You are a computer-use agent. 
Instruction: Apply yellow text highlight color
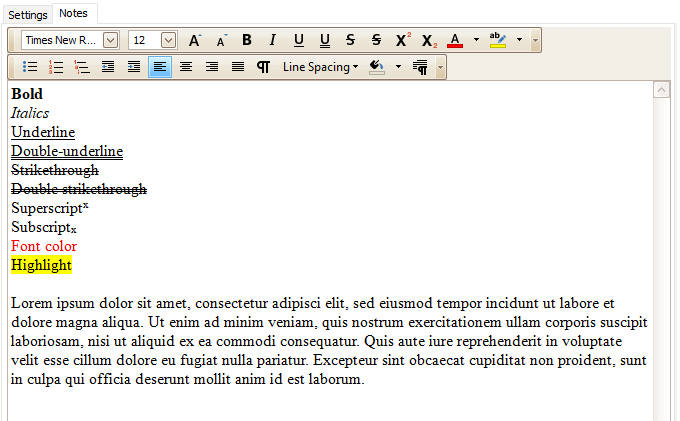click(498, 40)
